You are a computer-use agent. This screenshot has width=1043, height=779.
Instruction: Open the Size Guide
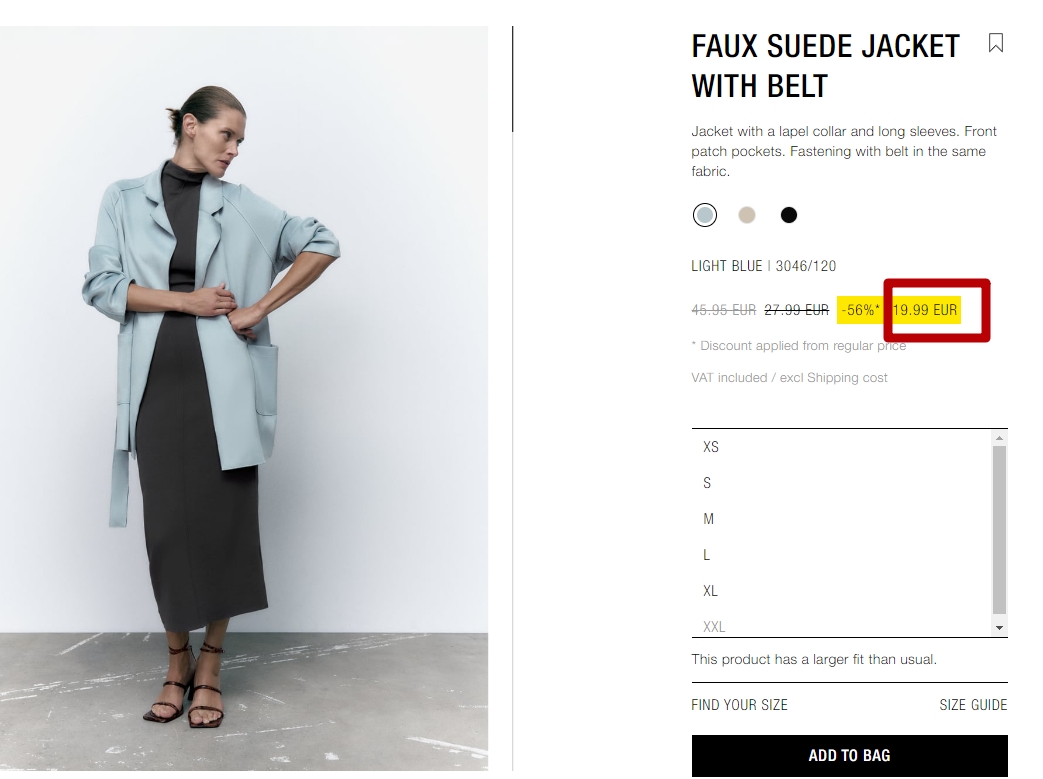[x=973, y=705]
